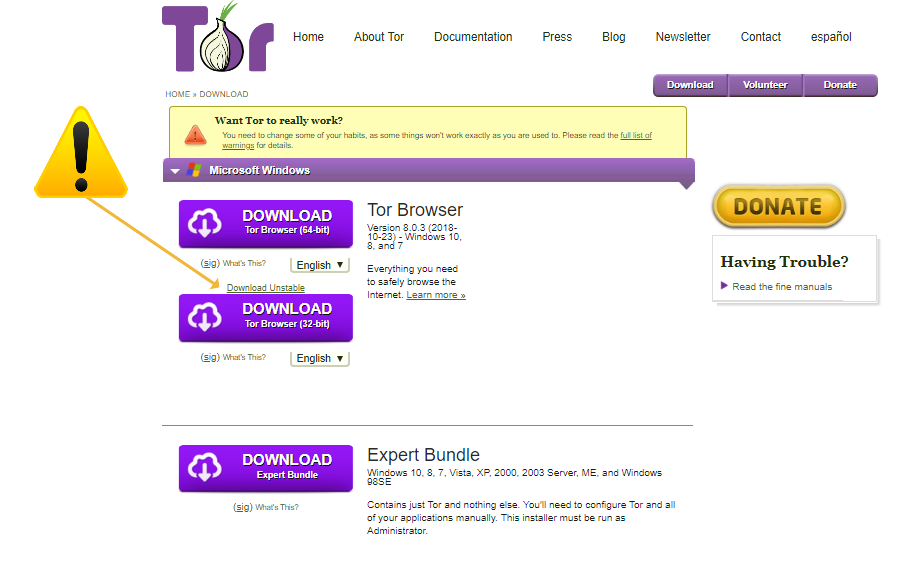Download Tor Browser 32-bit
The height and width of the screenshot is (571, 901).
(265, 318)
